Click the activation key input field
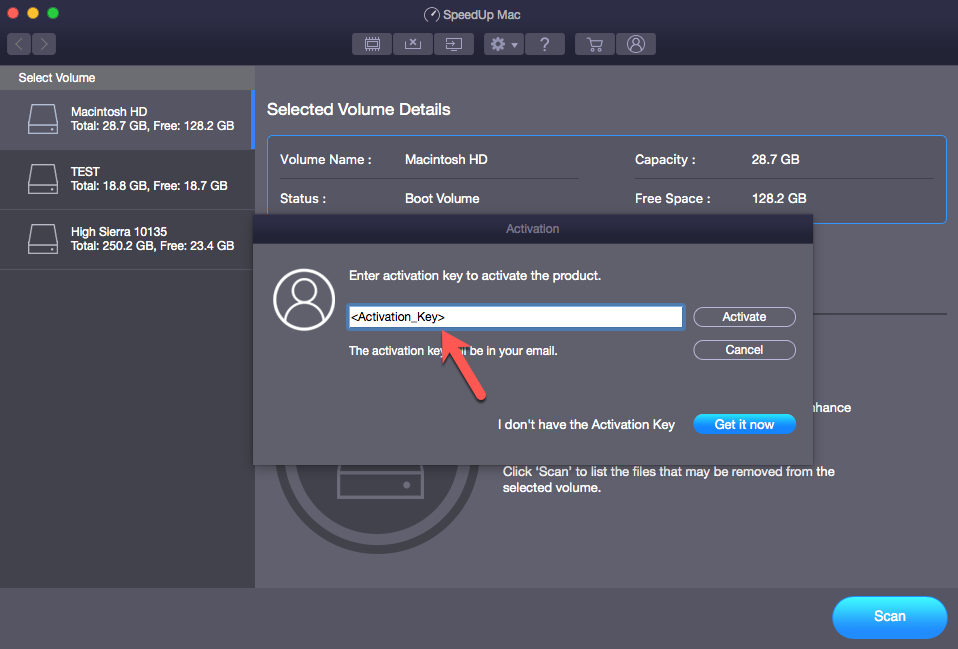This screenshot has height=649, width=958. 516,317
